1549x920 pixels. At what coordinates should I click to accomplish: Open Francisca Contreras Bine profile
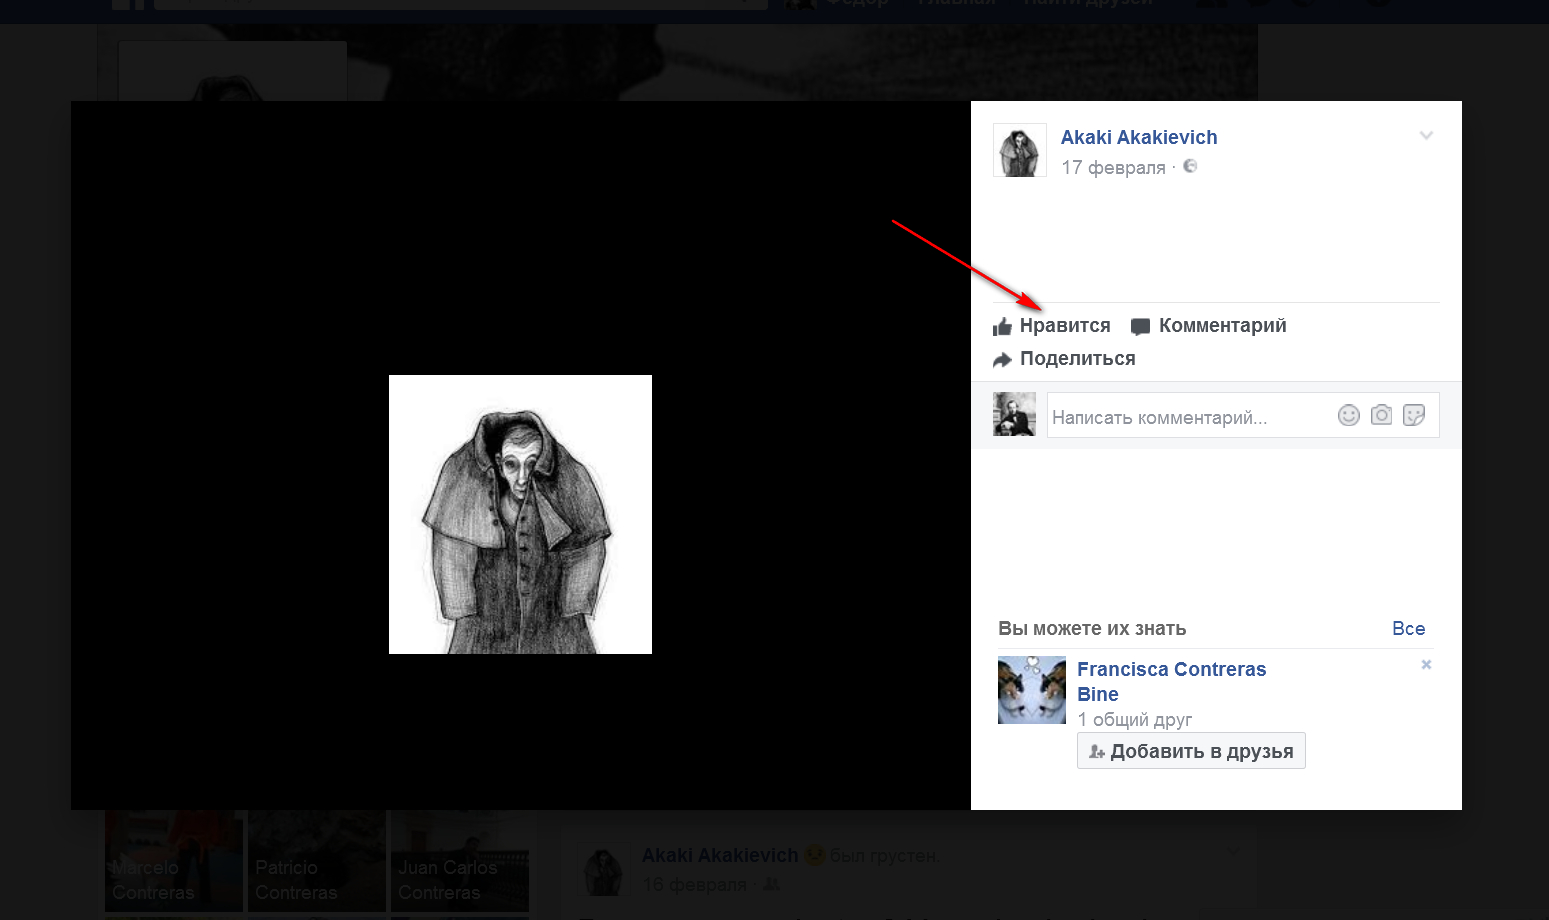point(1172,682)
